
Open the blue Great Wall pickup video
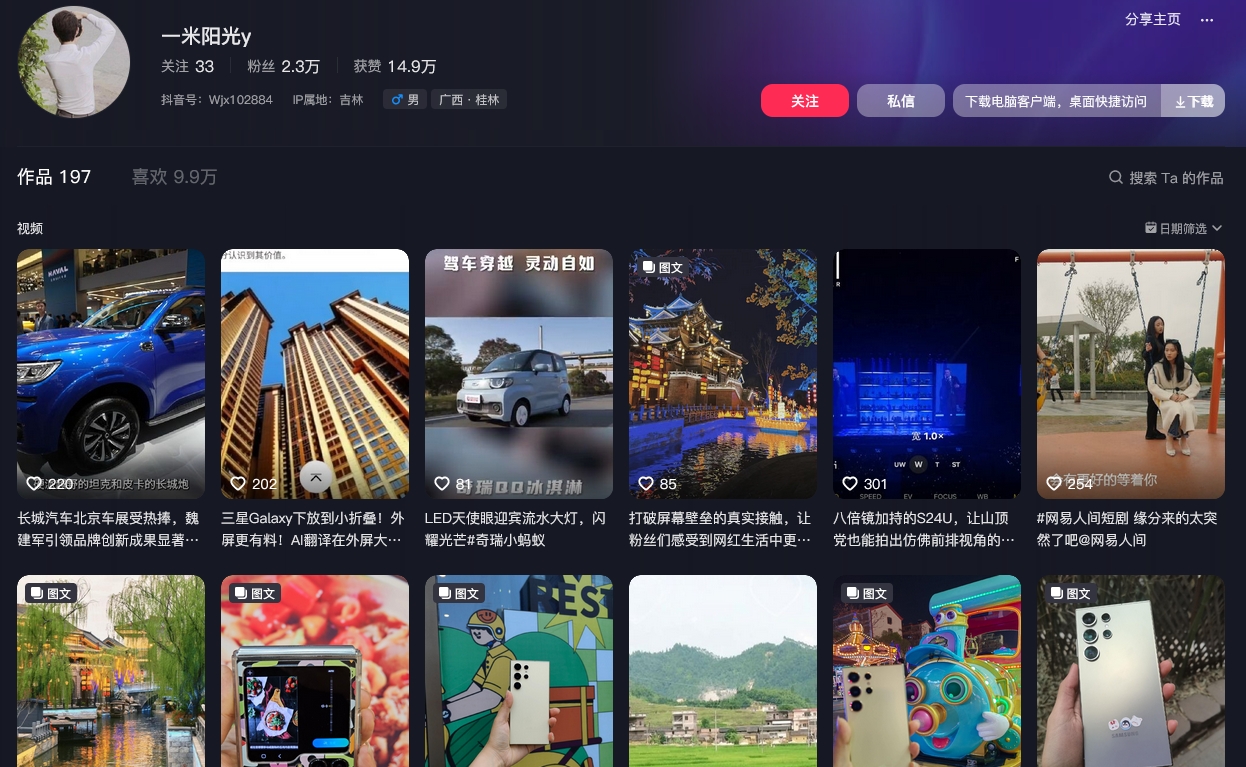[111, 374]
